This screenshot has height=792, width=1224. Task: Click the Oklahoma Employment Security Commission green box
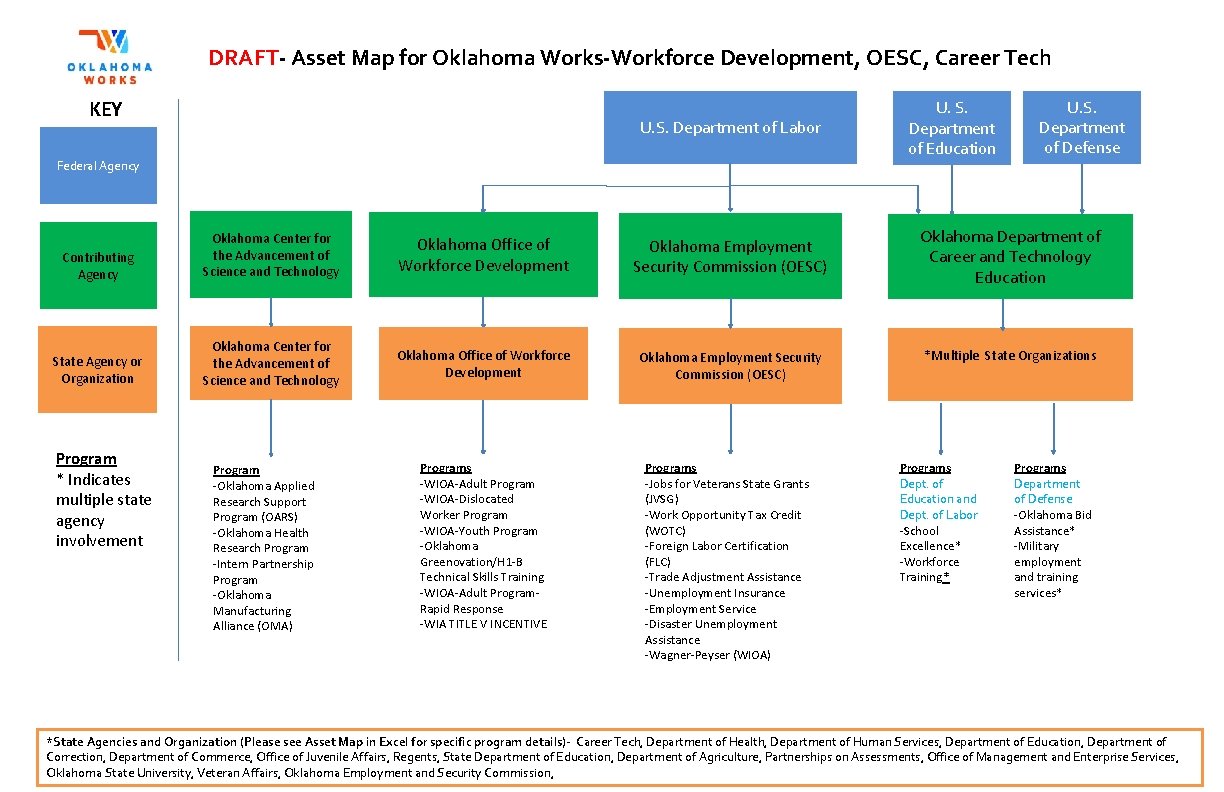(729, 255)
